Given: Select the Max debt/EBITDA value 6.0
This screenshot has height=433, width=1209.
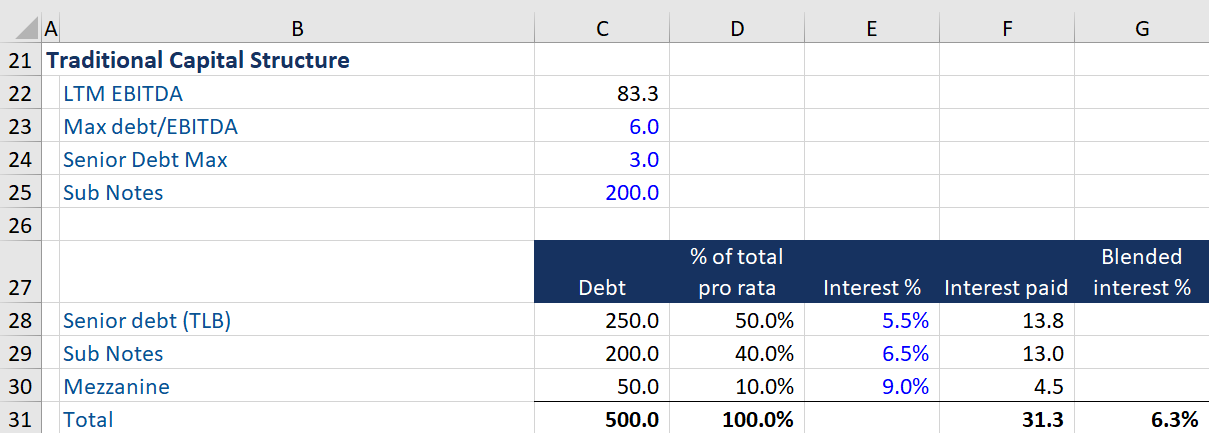Looking at the screenshot, I should pos(602,127).
